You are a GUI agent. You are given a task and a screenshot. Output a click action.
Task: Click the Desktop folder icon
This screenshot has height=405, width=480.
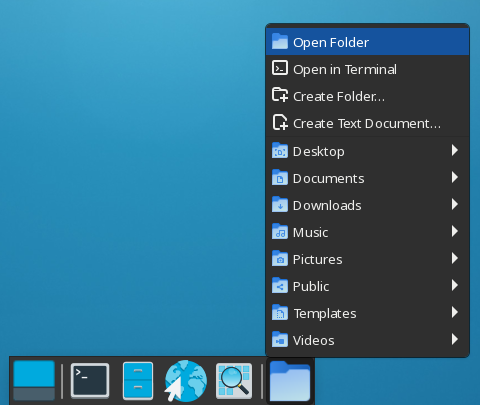click(280, 151)
